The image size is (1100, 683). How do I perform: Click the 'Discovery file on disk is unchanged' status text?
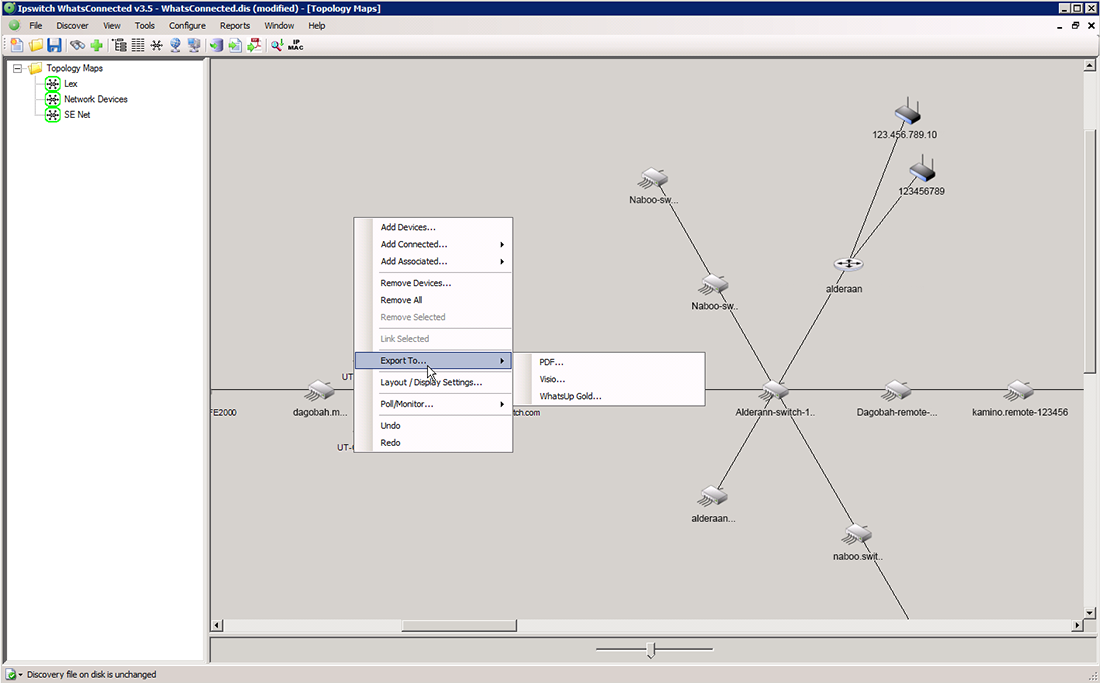(91, 675)
